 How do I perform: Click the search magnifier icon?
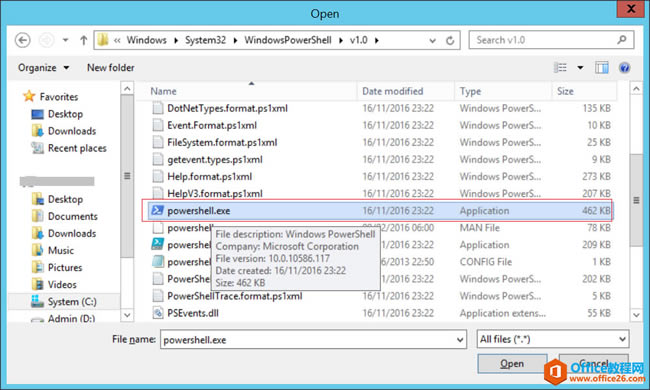[x=621, y=40]
